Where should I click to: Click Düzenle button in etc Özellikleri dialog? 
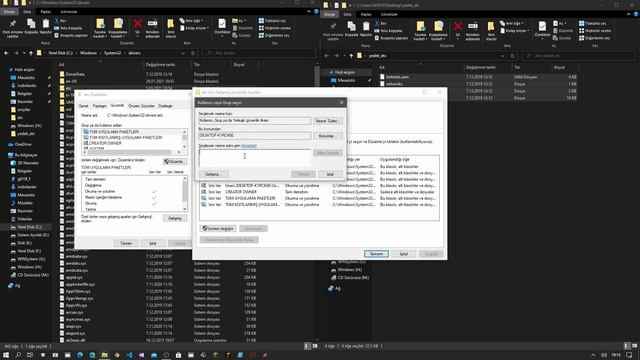[x=175, y=162]
